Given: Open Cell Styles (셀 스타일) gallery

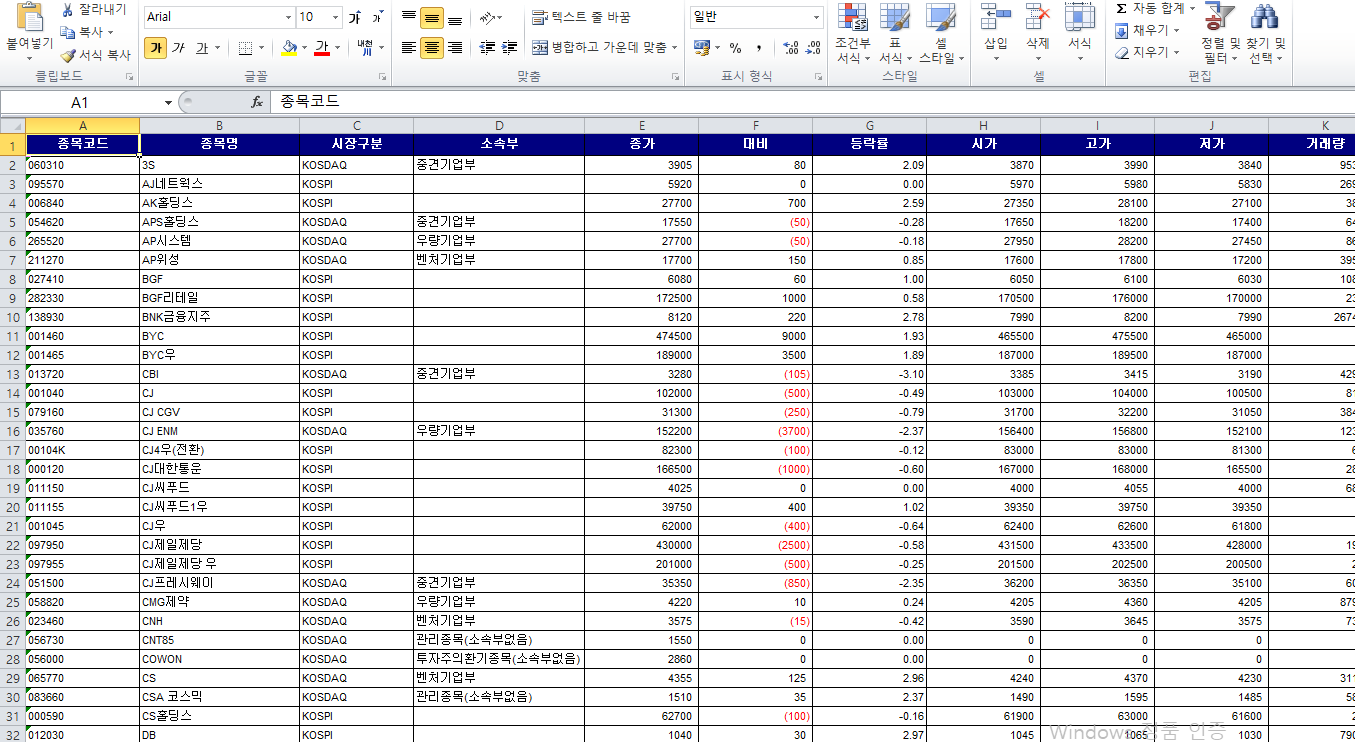Looking at the screenshot, I should (x=941, y=33).
